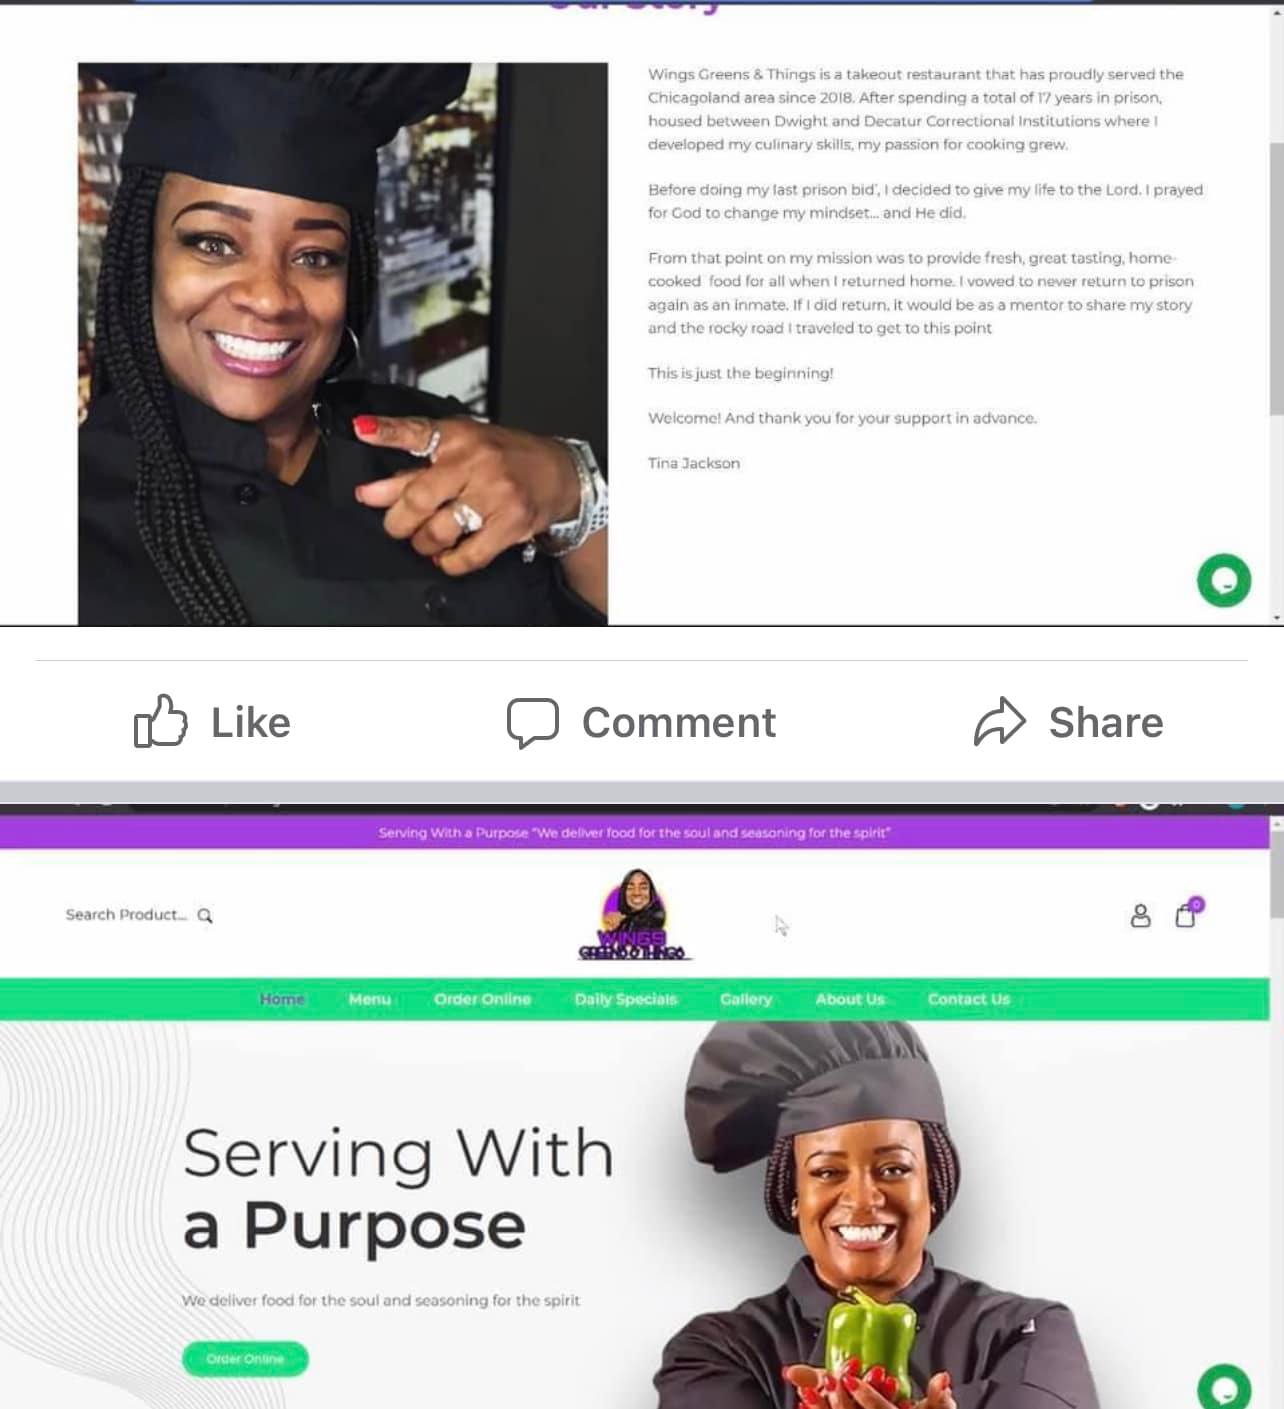Open the Gallery page
Image resolution: width=1284 pixels, height=1409 pixels.
pyautogui.click(x=746, y=999)
